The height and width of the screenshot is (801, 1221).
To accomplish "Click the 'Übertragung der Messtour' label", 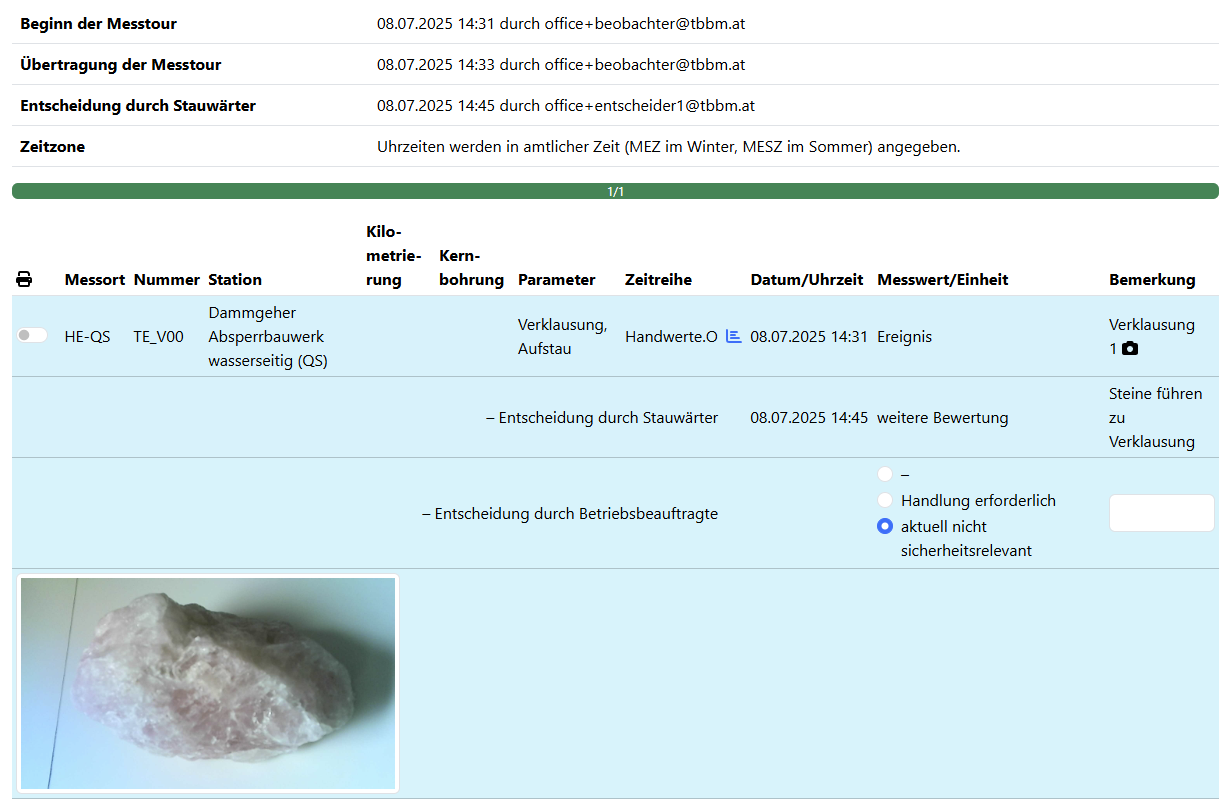I will point(121,64).
